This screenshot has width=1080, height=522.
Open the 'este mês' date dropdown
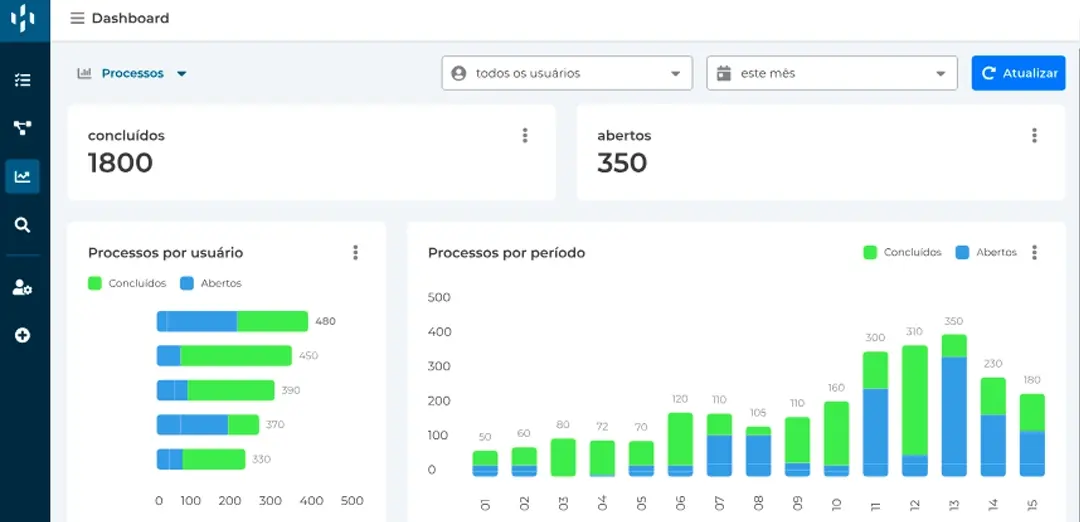tap(831, 73)
